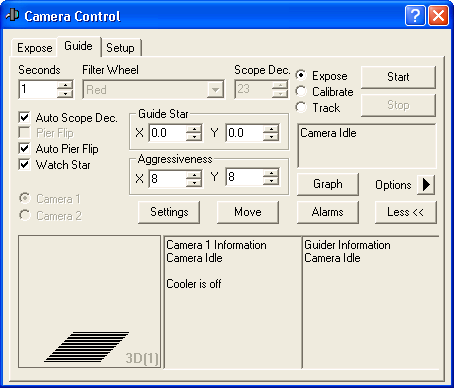Select the Calibrate radio button
Screen dimensions: 454x388
(301, 91)
